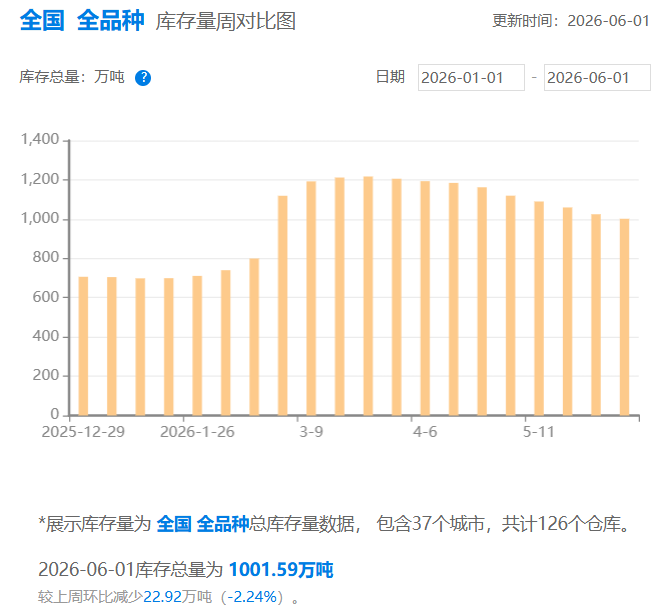The height and width of the screenshot is (610, 660).
Task: Select the last bar for 2026-06-01
Action: (x=624, y=317)
